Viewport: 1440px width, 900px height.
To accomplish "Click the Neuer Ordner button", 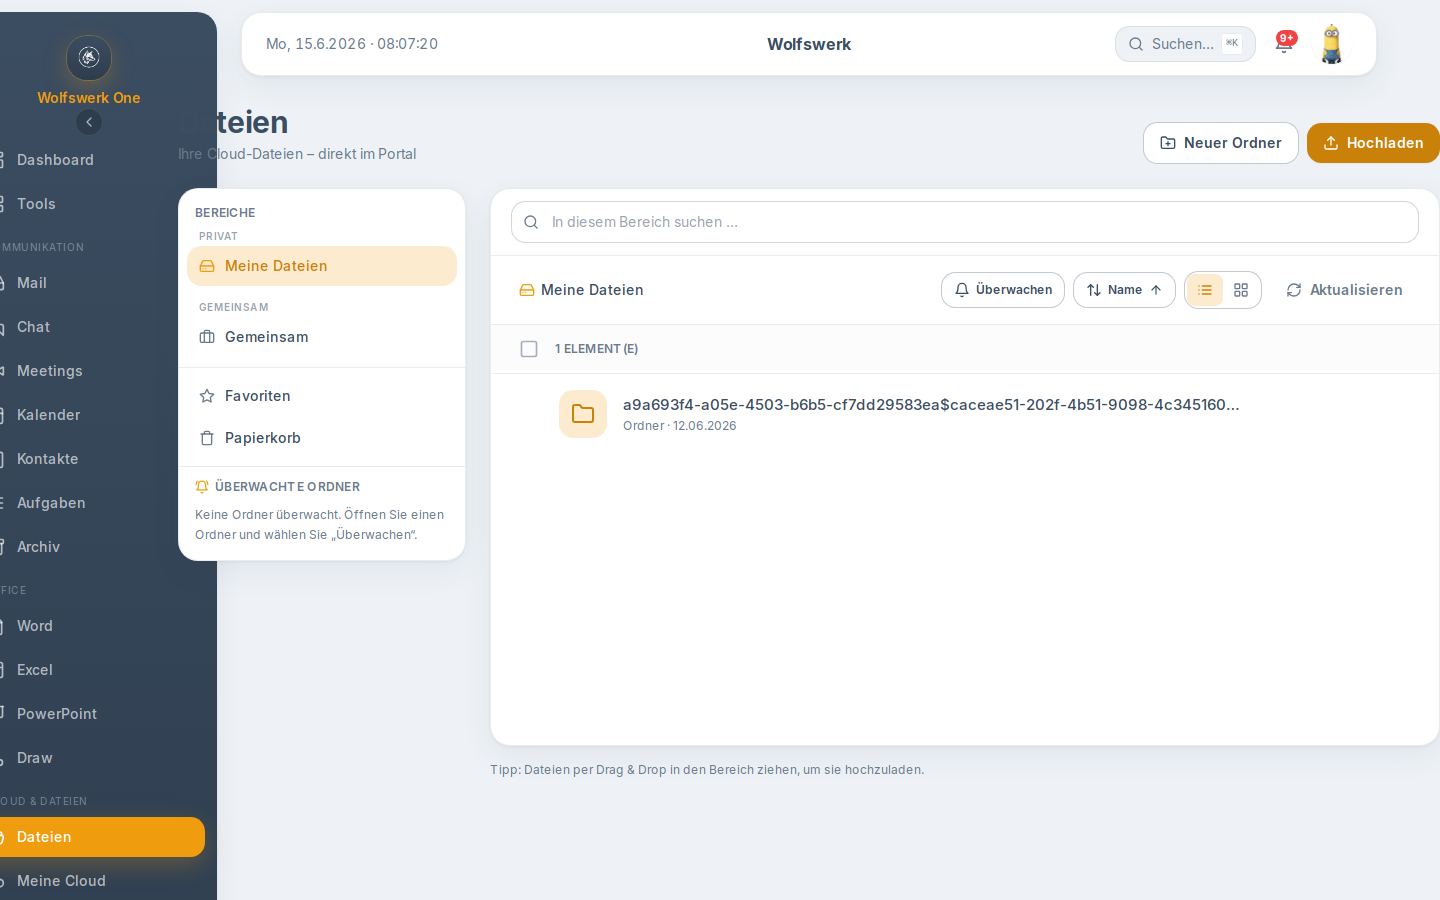I will [x=1221, y=143].
